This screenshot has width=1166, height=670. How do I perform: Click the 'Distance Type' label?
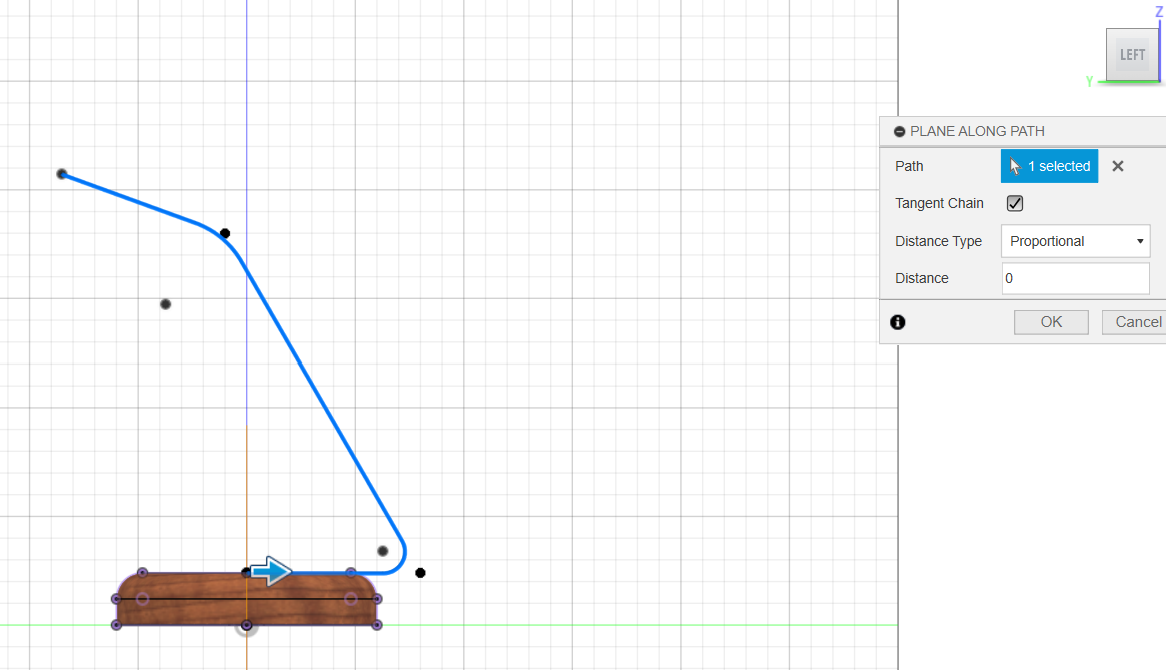pos(938,241)
